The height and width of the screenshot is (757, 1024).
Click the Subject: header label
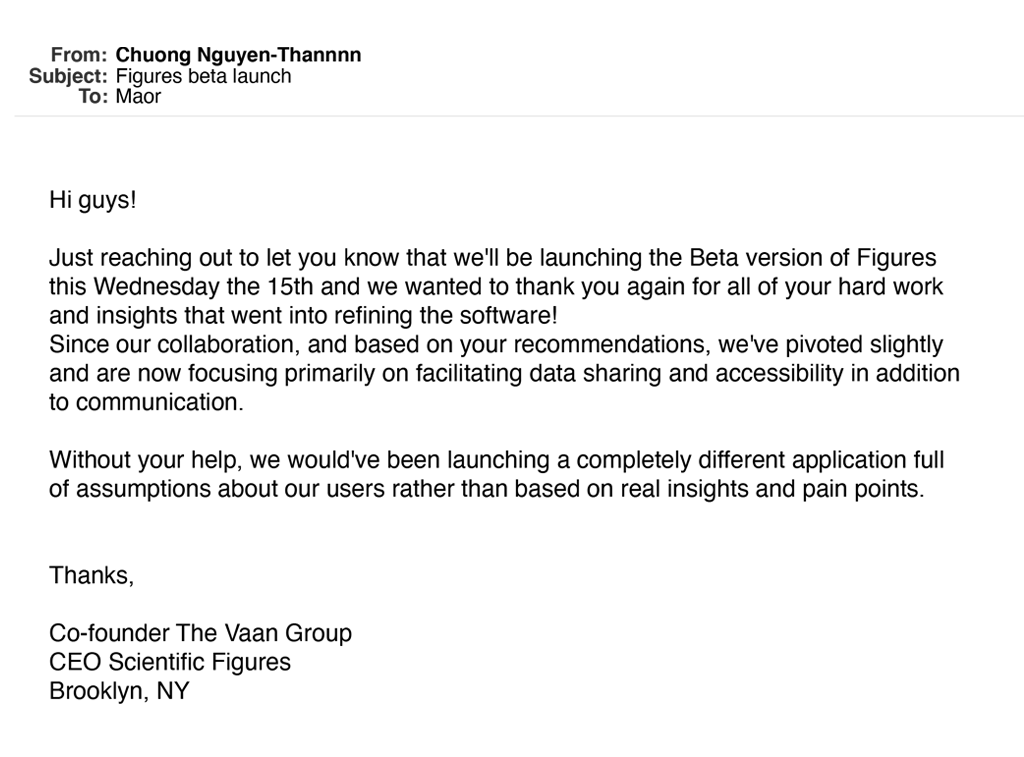tap(68, 76)
